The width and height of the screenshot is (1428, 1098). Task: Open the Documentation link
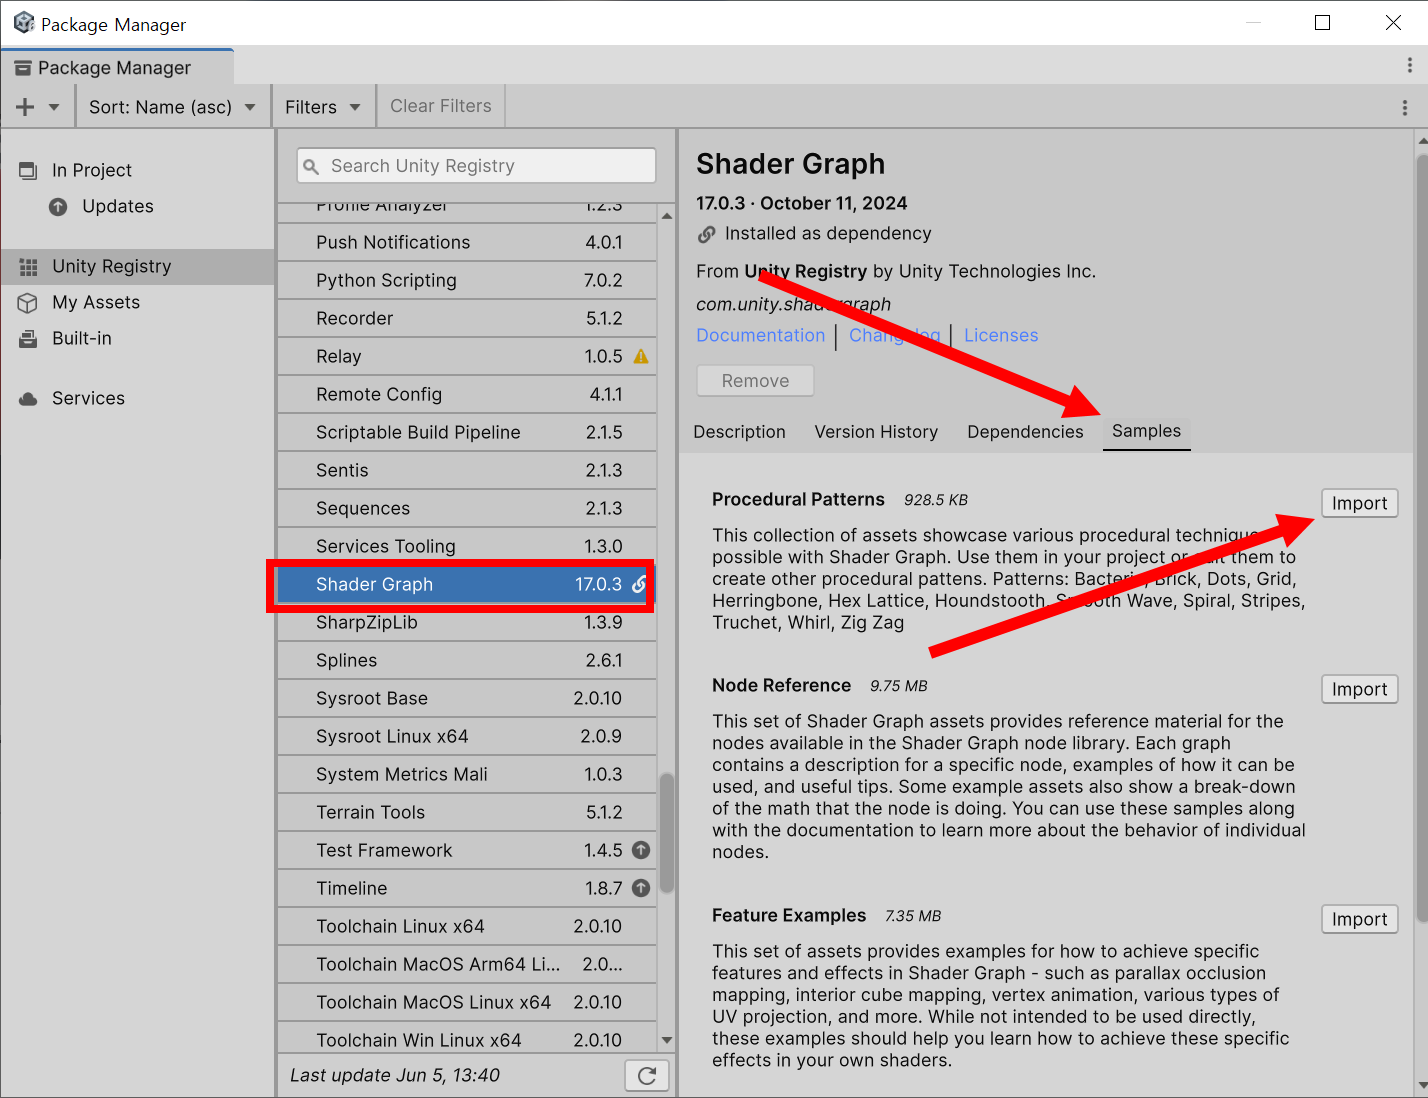[x=761, y=335]
